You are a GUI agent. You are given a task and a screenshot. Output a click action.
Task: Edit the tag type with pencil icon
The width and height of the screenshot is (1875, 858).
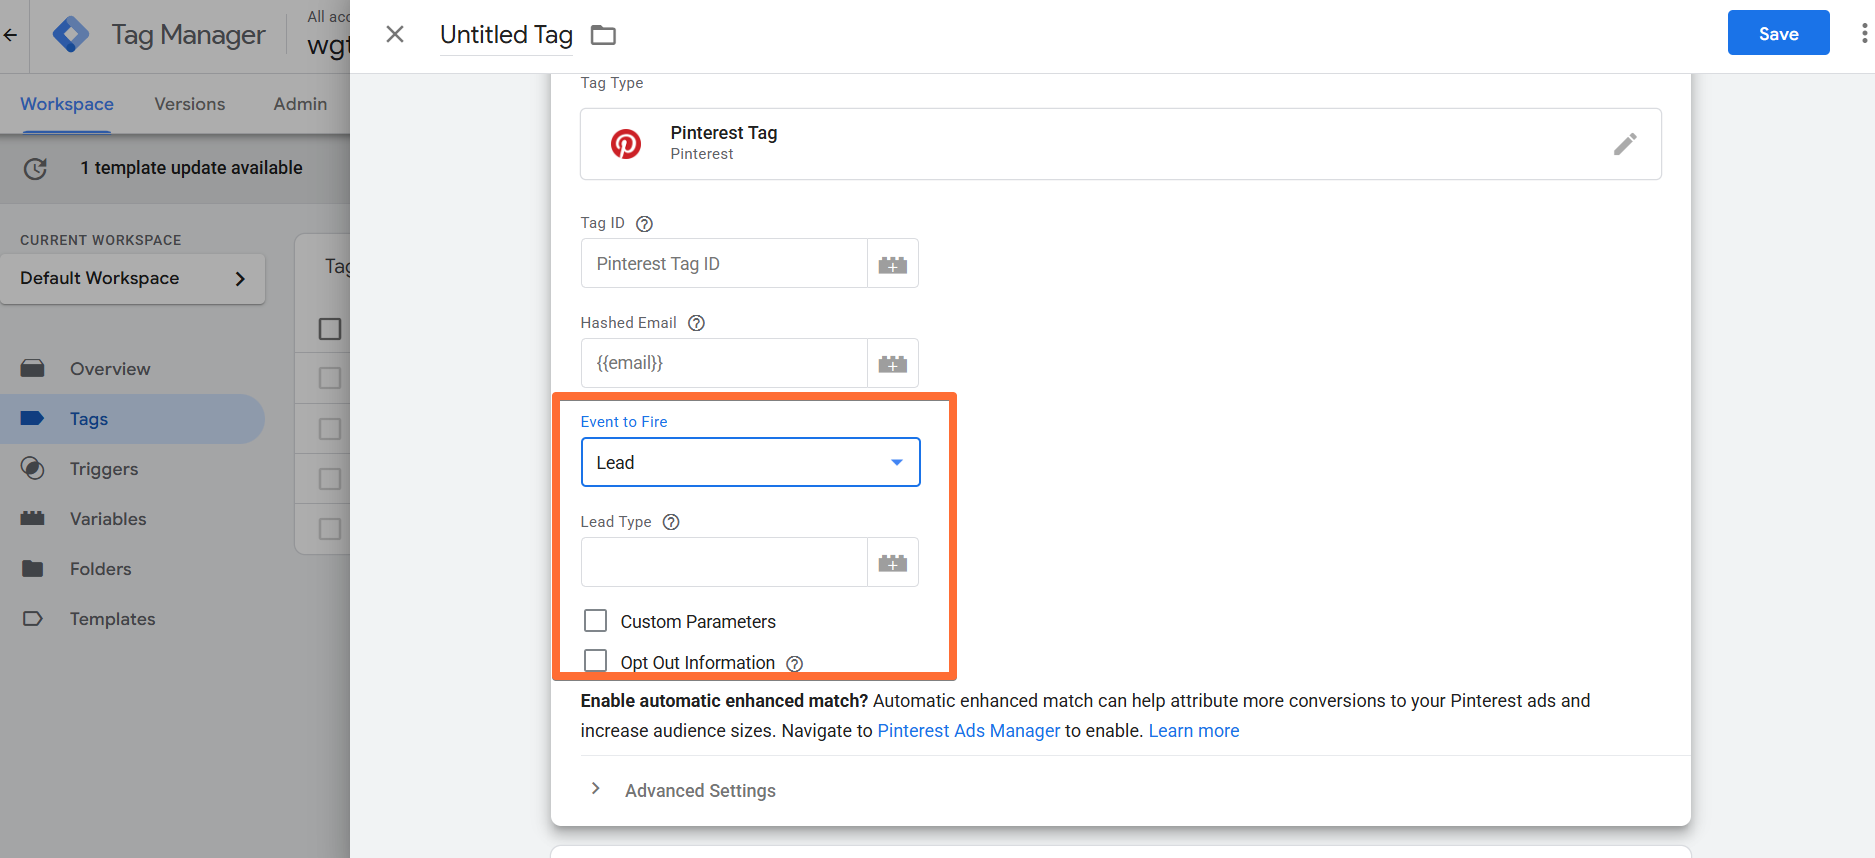(1625, 144)
